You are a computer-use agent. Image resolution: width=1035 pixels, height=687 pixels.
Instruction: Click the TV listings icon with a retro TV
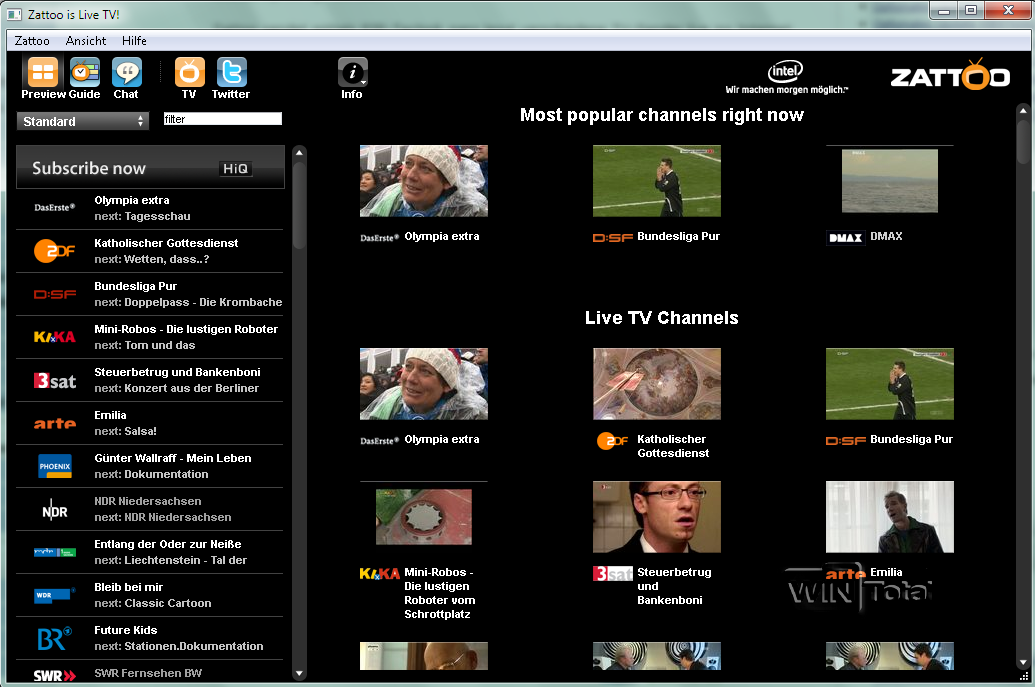(x=85, y=72)
